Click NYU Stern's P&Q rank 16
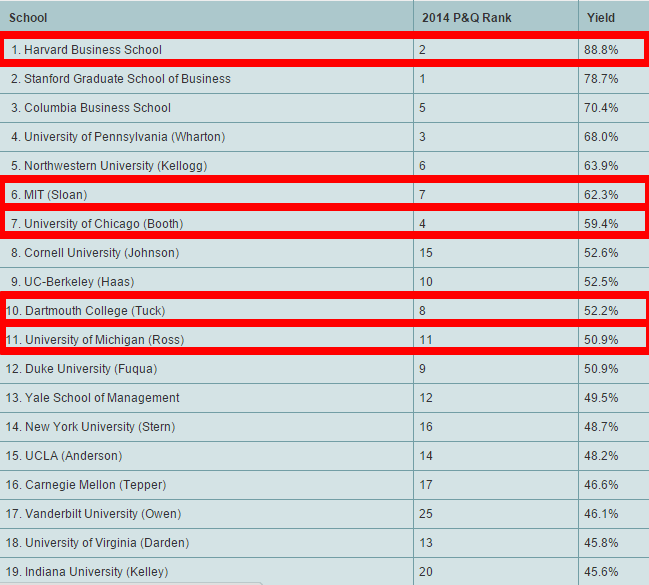This screenshot has width=649, height=585. coord(426,426)
